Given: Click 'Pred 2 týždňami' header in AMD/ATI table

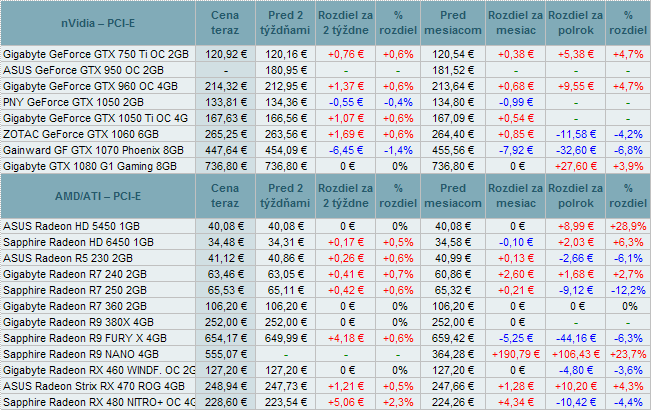Looking at the screenshot, I should tap(285, 195).
